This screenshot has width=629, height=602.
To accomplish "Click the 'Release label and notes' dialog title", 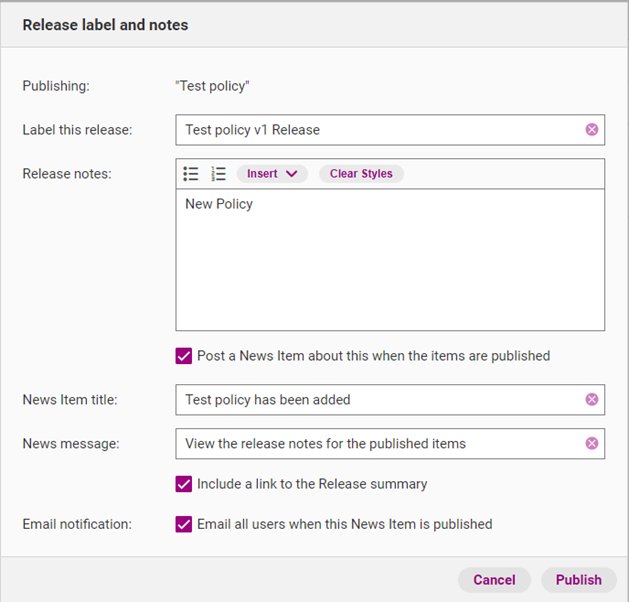I will [105, 25].
